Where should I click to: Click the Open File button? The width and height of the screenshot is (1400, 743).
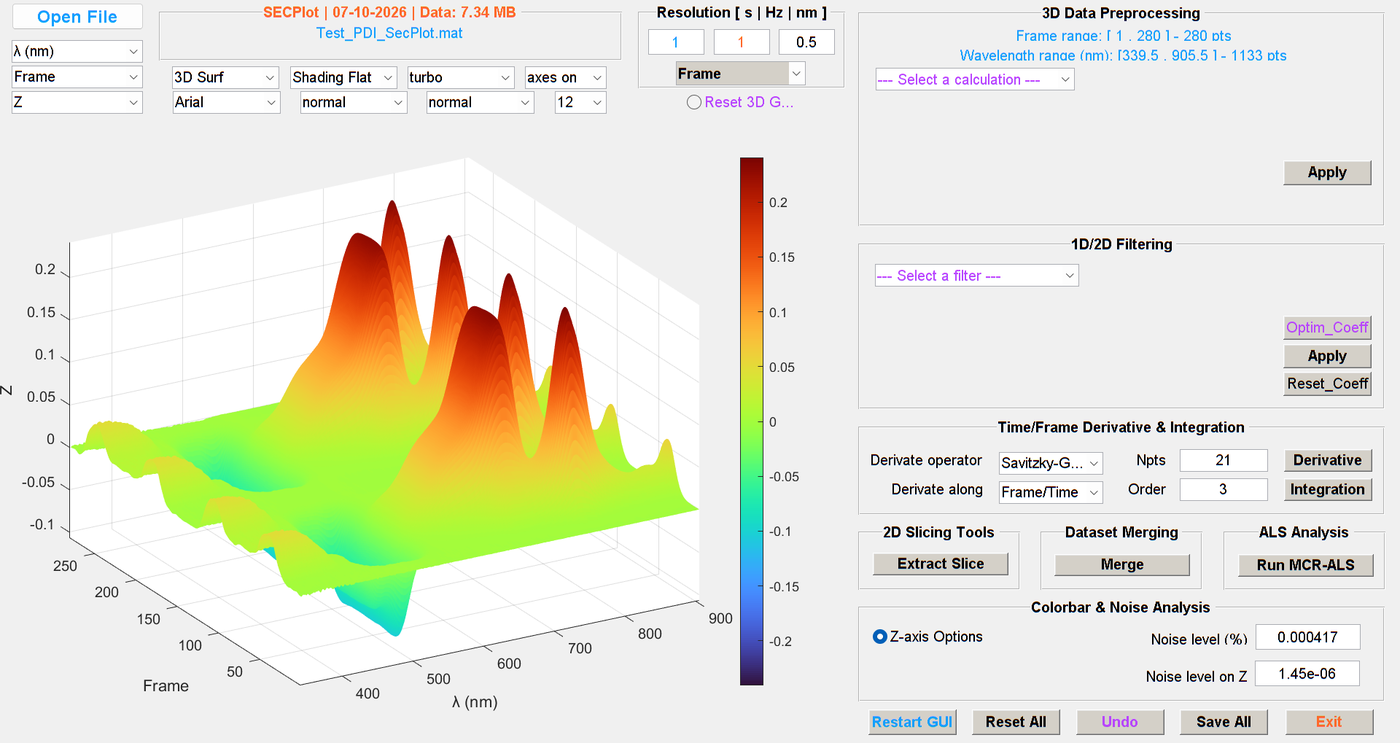click(x=77, y=17)
